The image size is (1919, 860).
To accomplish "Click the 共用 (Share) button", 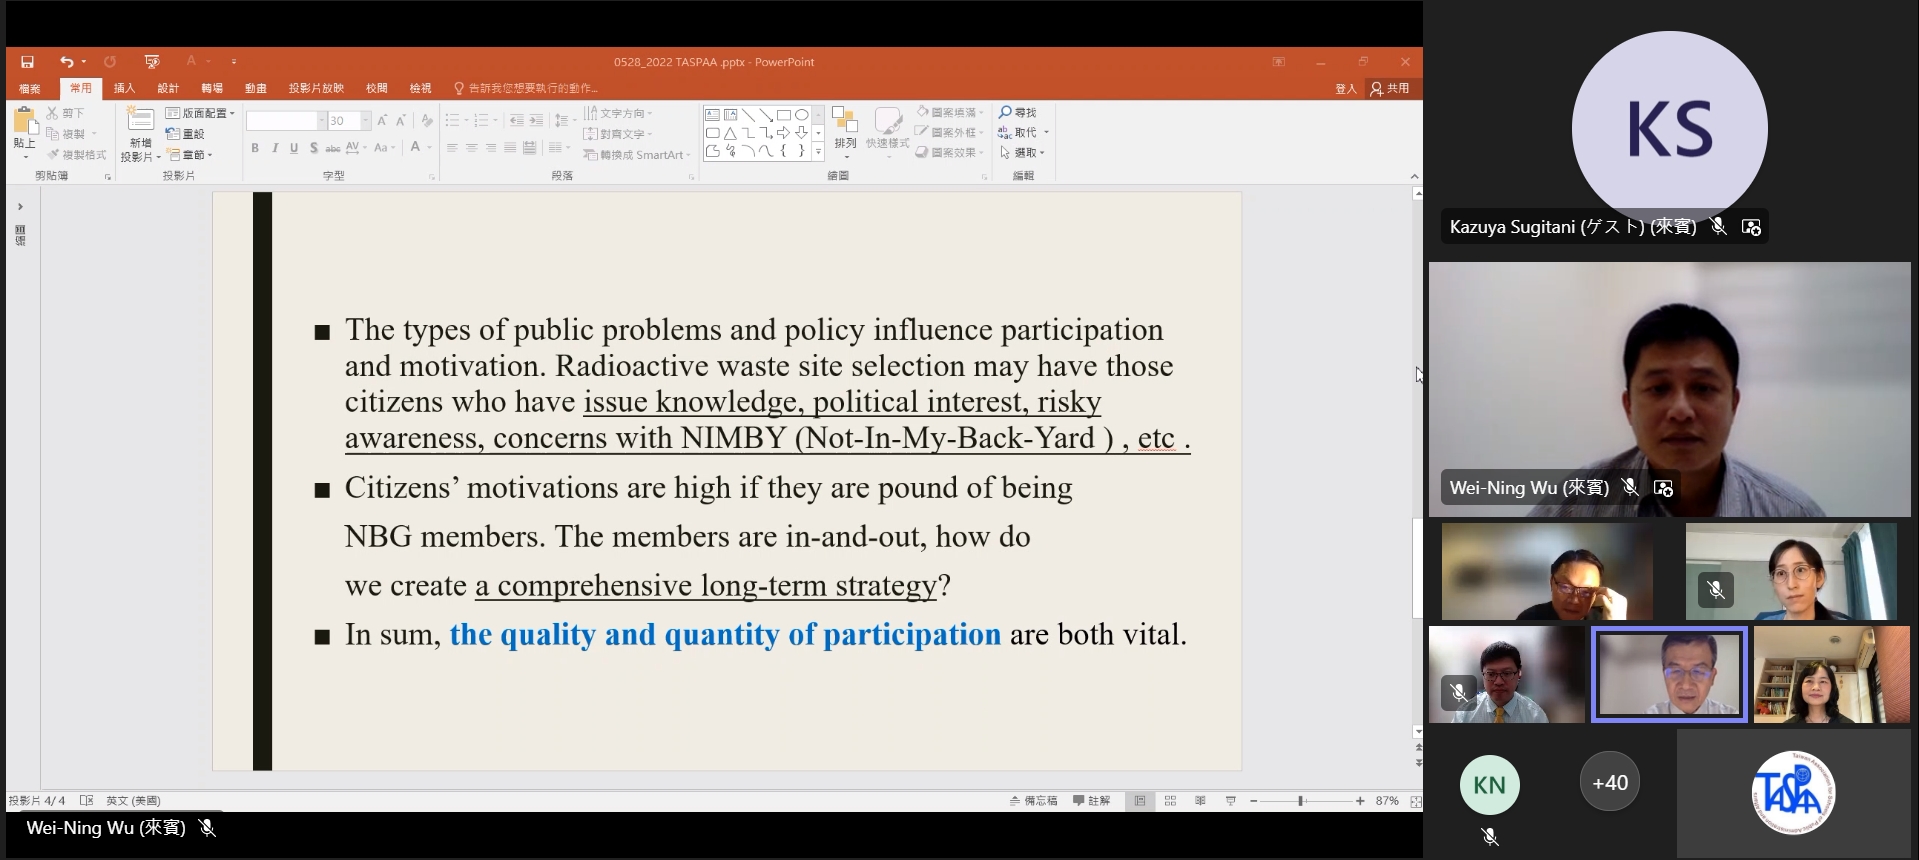I will pos(1390,88).
